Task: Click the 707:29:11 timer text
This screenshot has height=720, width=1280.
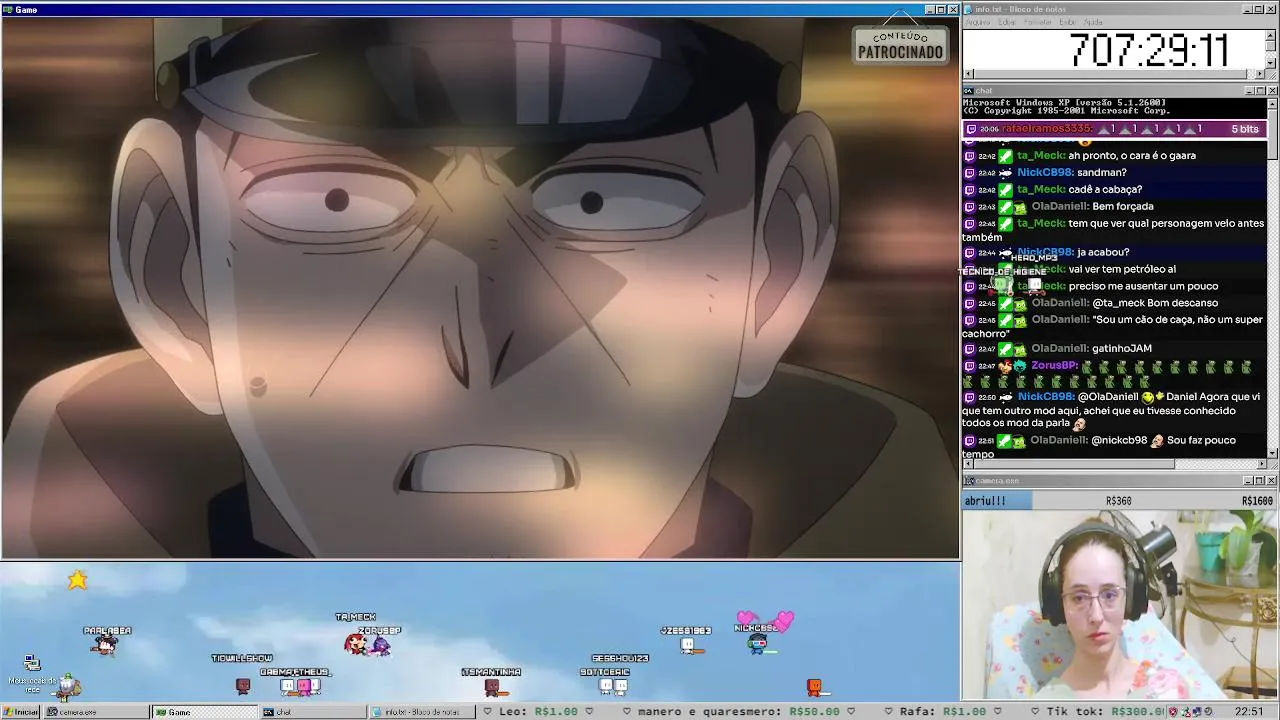Action: click(x=1148, y=50)
